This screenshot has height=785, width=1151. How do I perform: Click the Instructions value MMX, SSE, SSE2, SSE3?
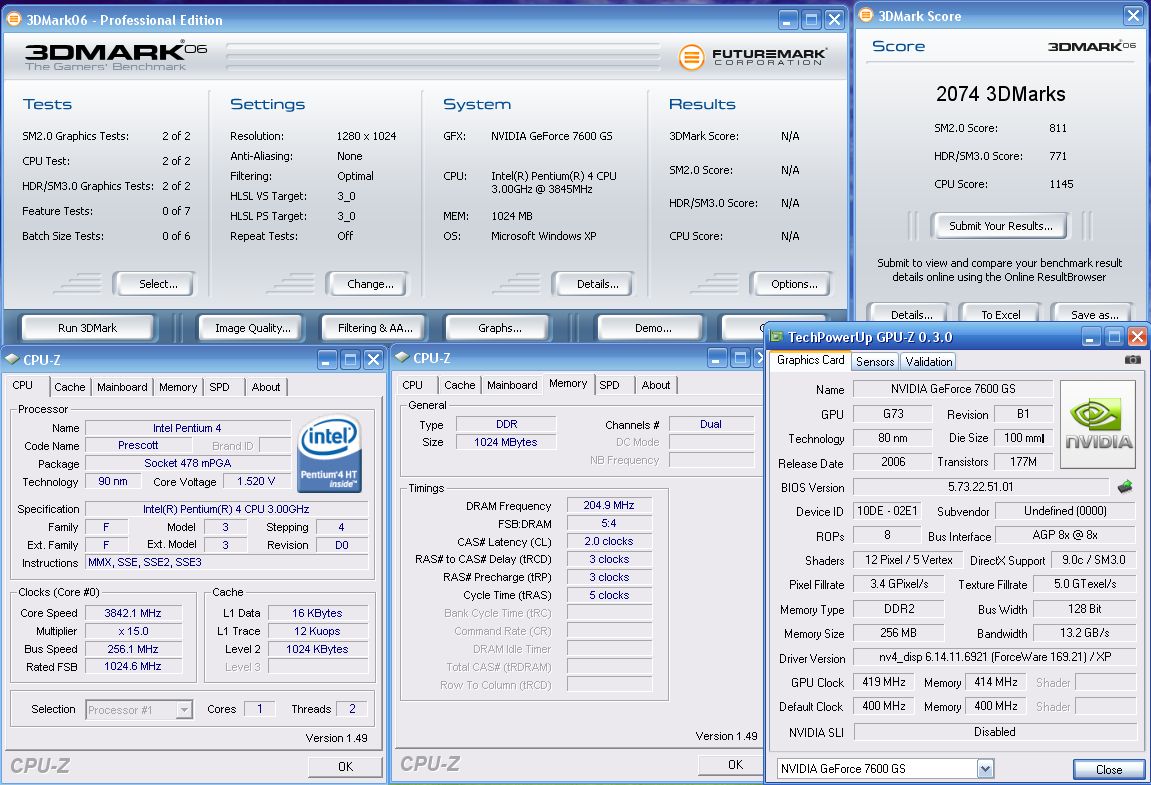click(227, 562)
